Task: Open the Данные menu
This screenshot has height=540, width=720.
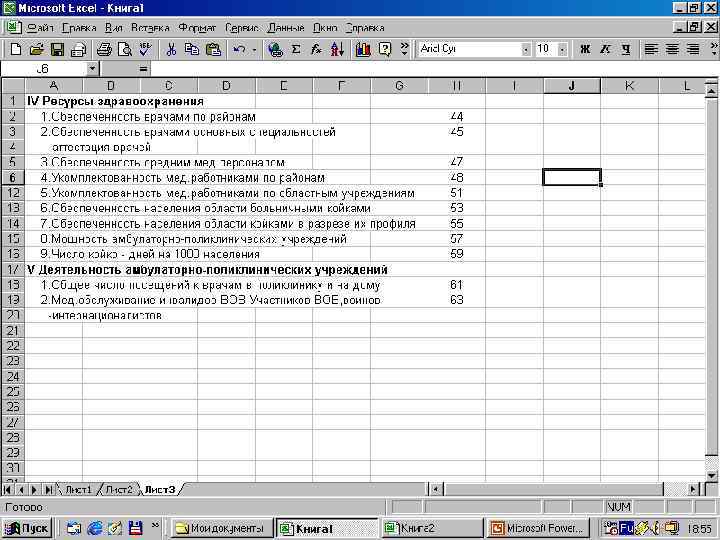Action: pyautogui.click(x=286, y=28)
